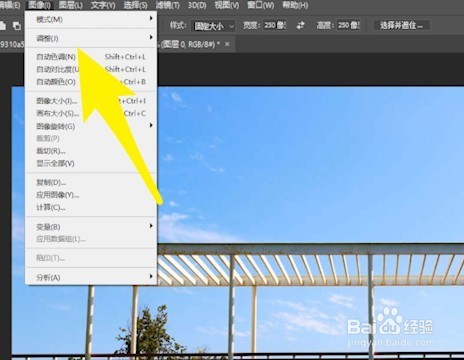Select 自动颜色(O) menu entry
The image size is (464, 360).
[x=91, y=82]
